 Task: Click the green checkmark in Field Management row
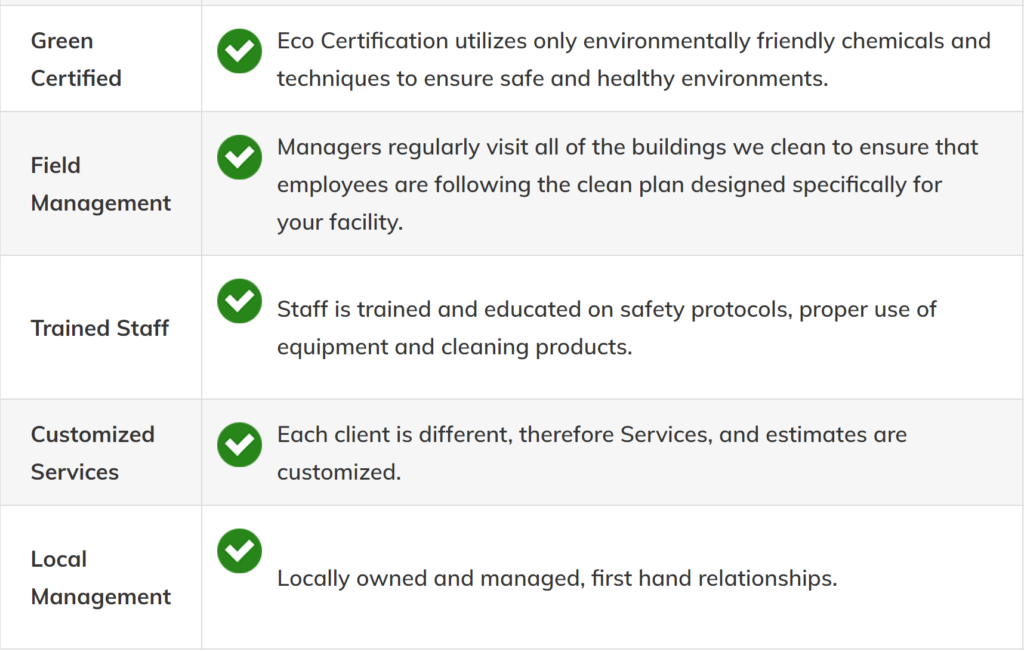click(240, 157)
